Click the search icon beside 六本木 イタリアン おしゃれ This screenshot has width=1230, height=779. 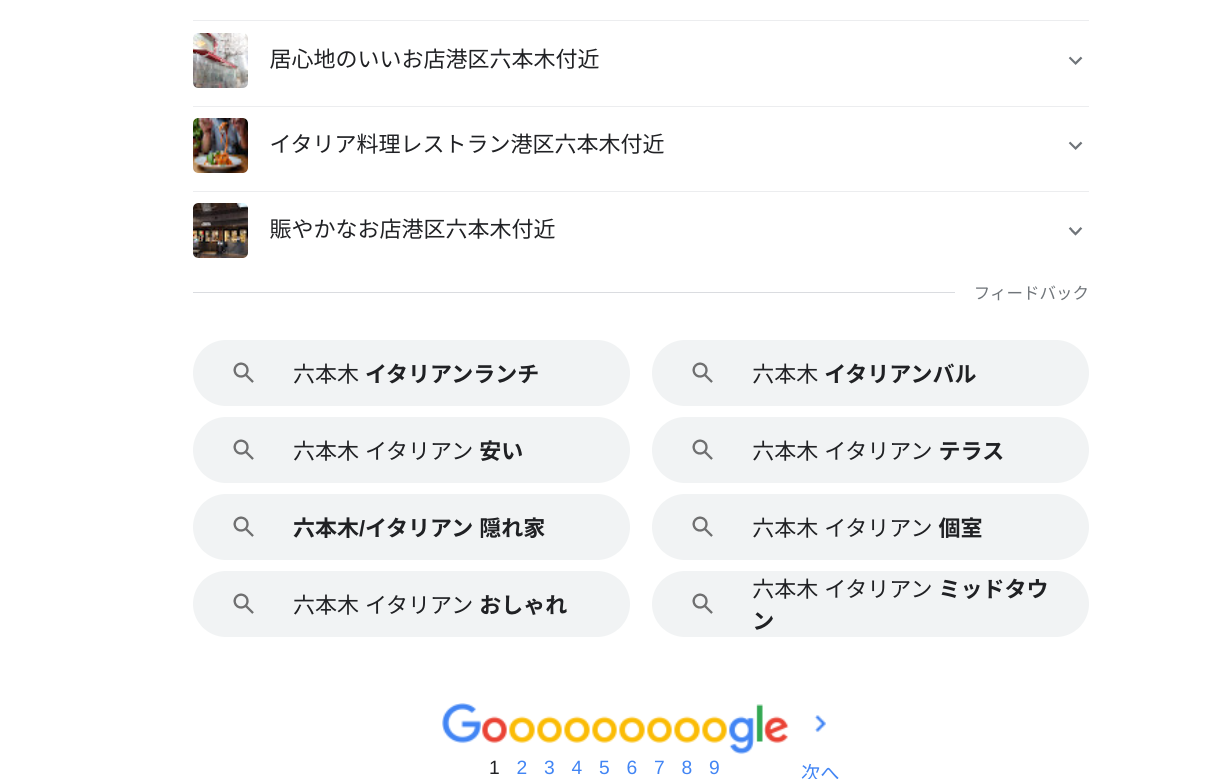click(244, 604)
